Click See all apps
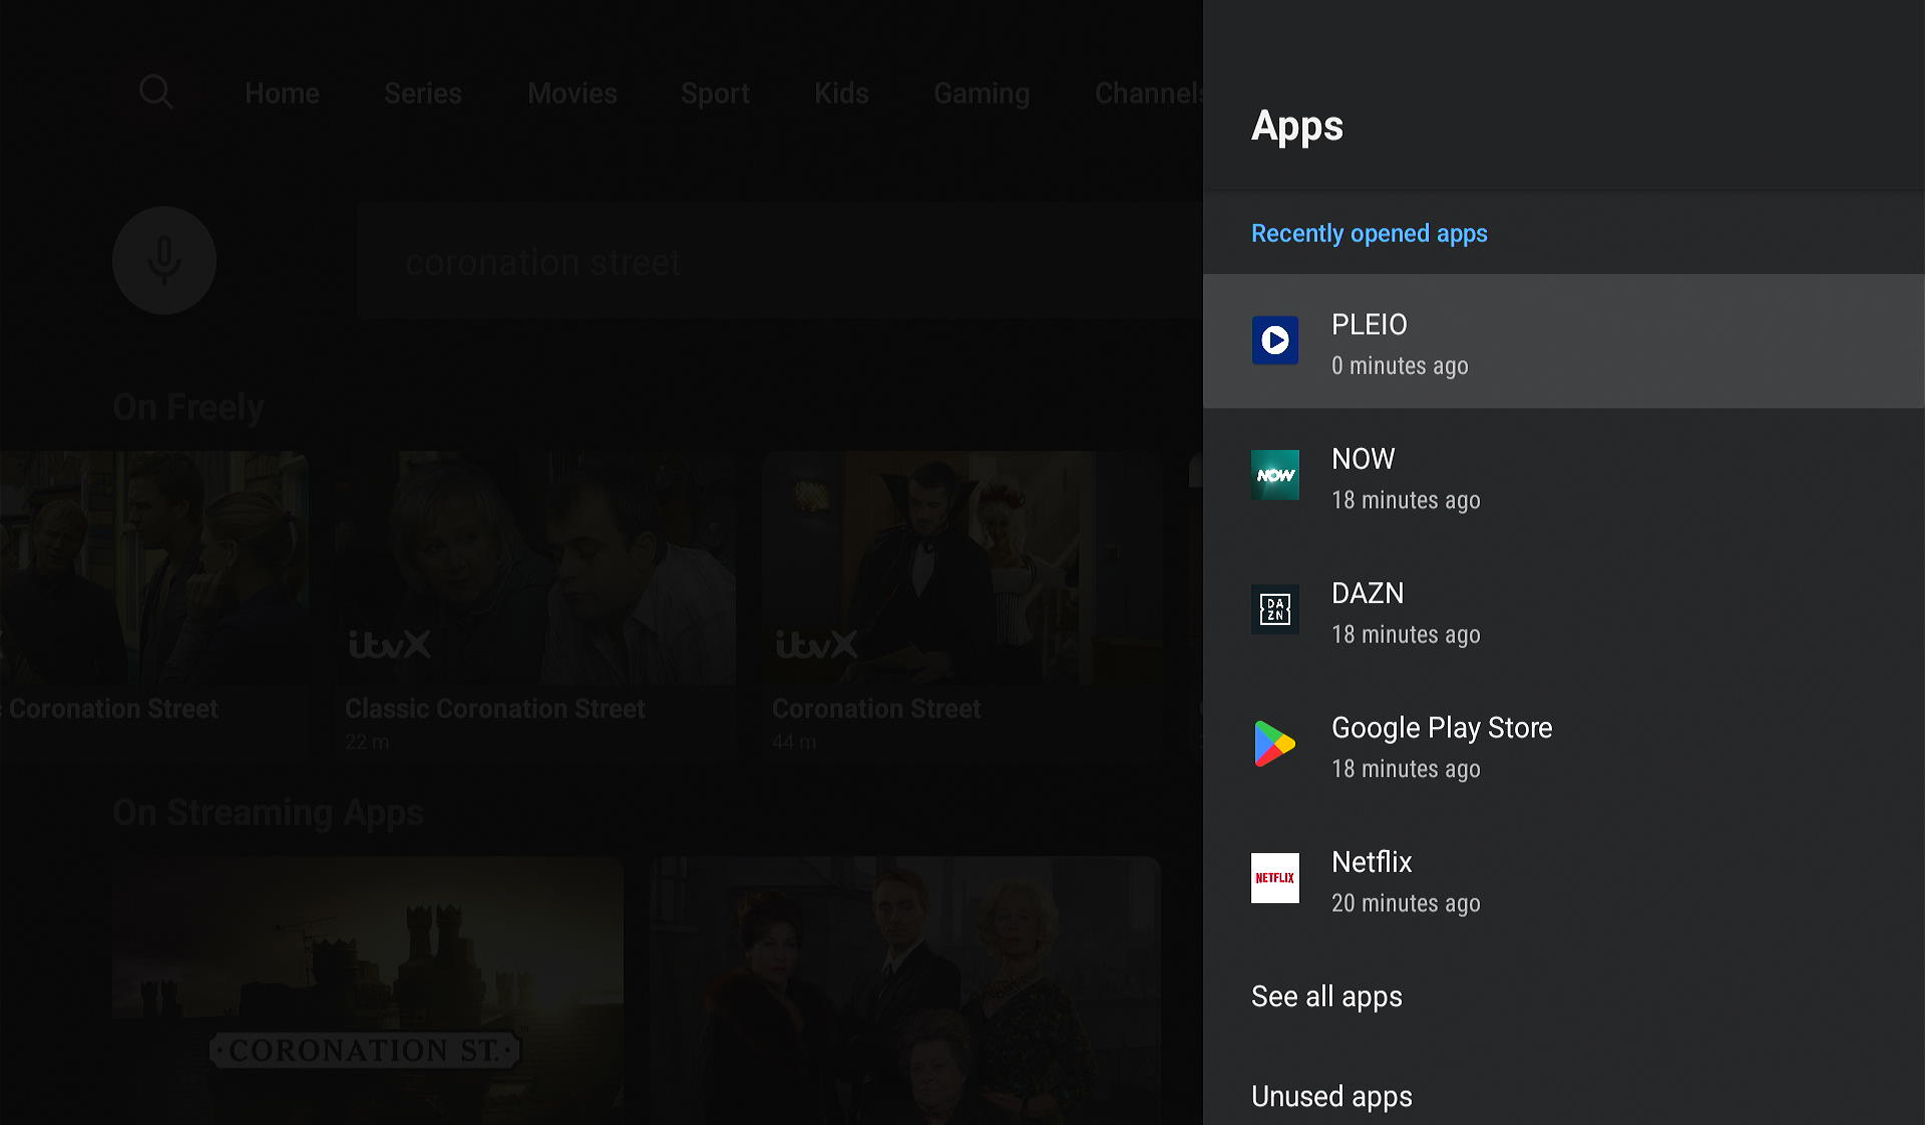Image resolution: width=1925 pixels, height=1125 pixels. 1327,997
